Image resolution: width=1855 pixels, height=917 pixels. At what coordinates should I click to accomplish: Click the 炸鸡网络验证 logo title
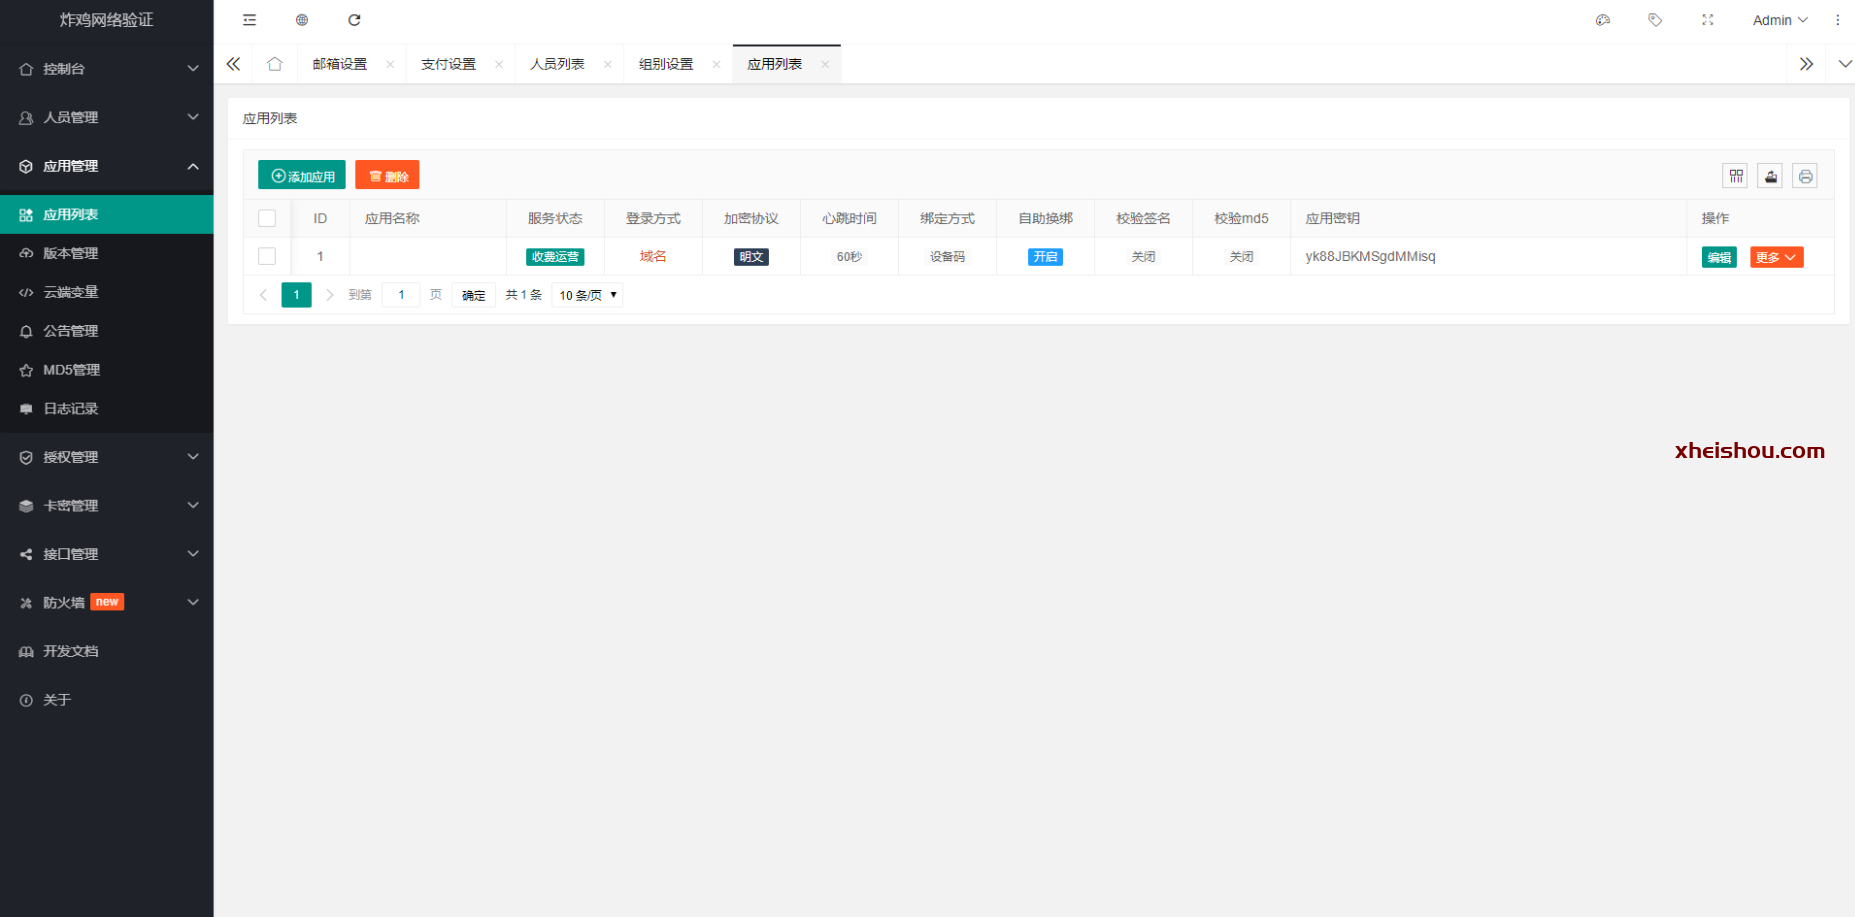coord(106,20)
